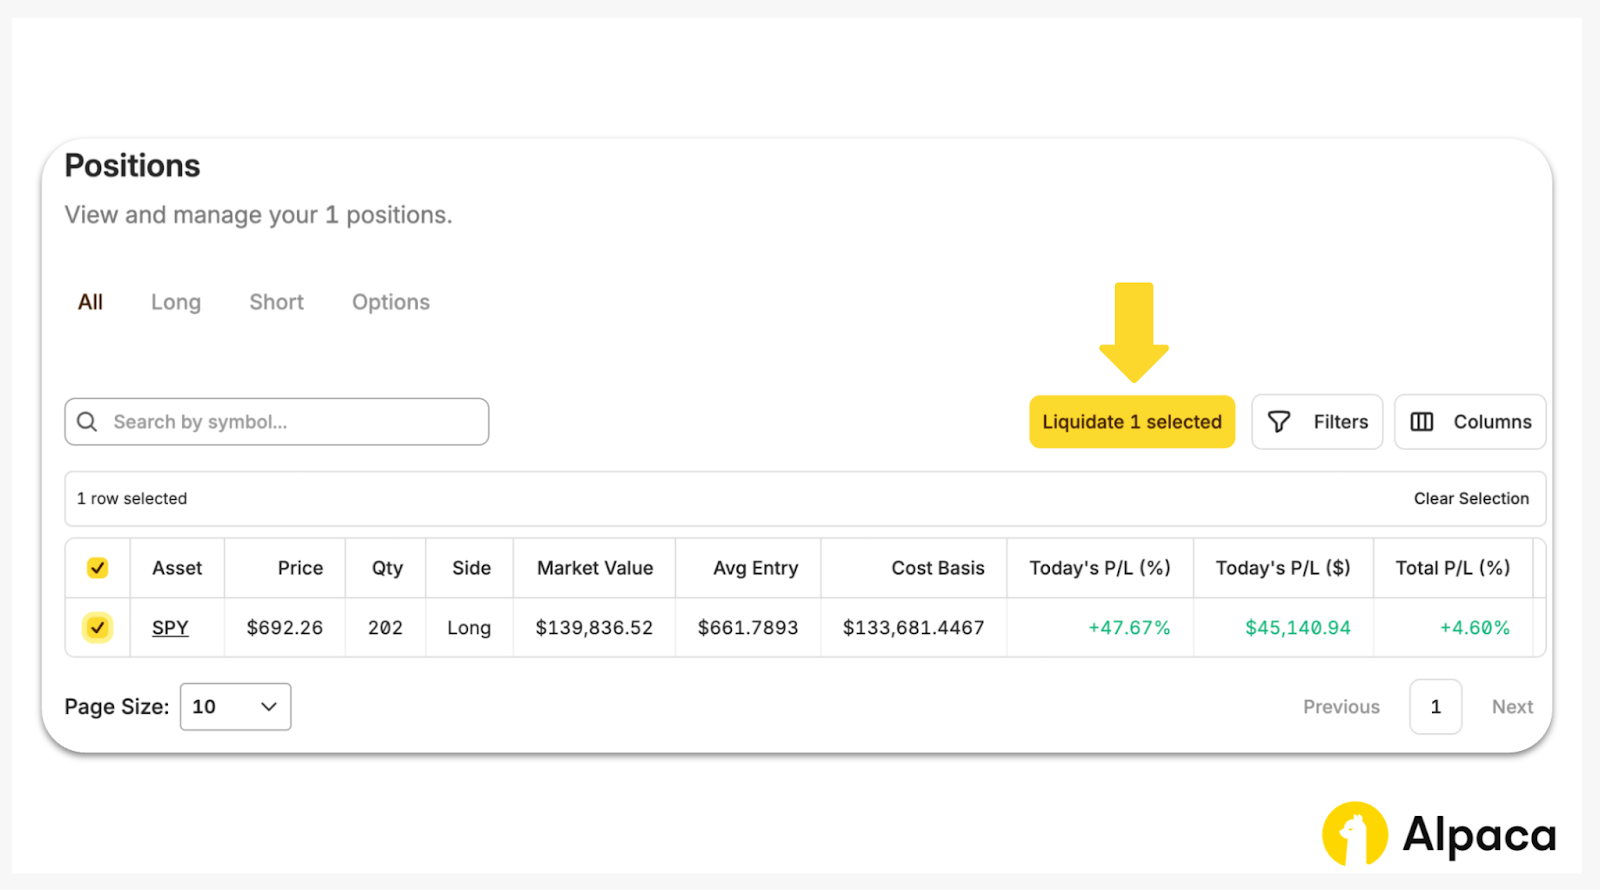Select the All positions tab
Image resolution: width=1600 pixels, height=890 pixels.
(90, 302)
